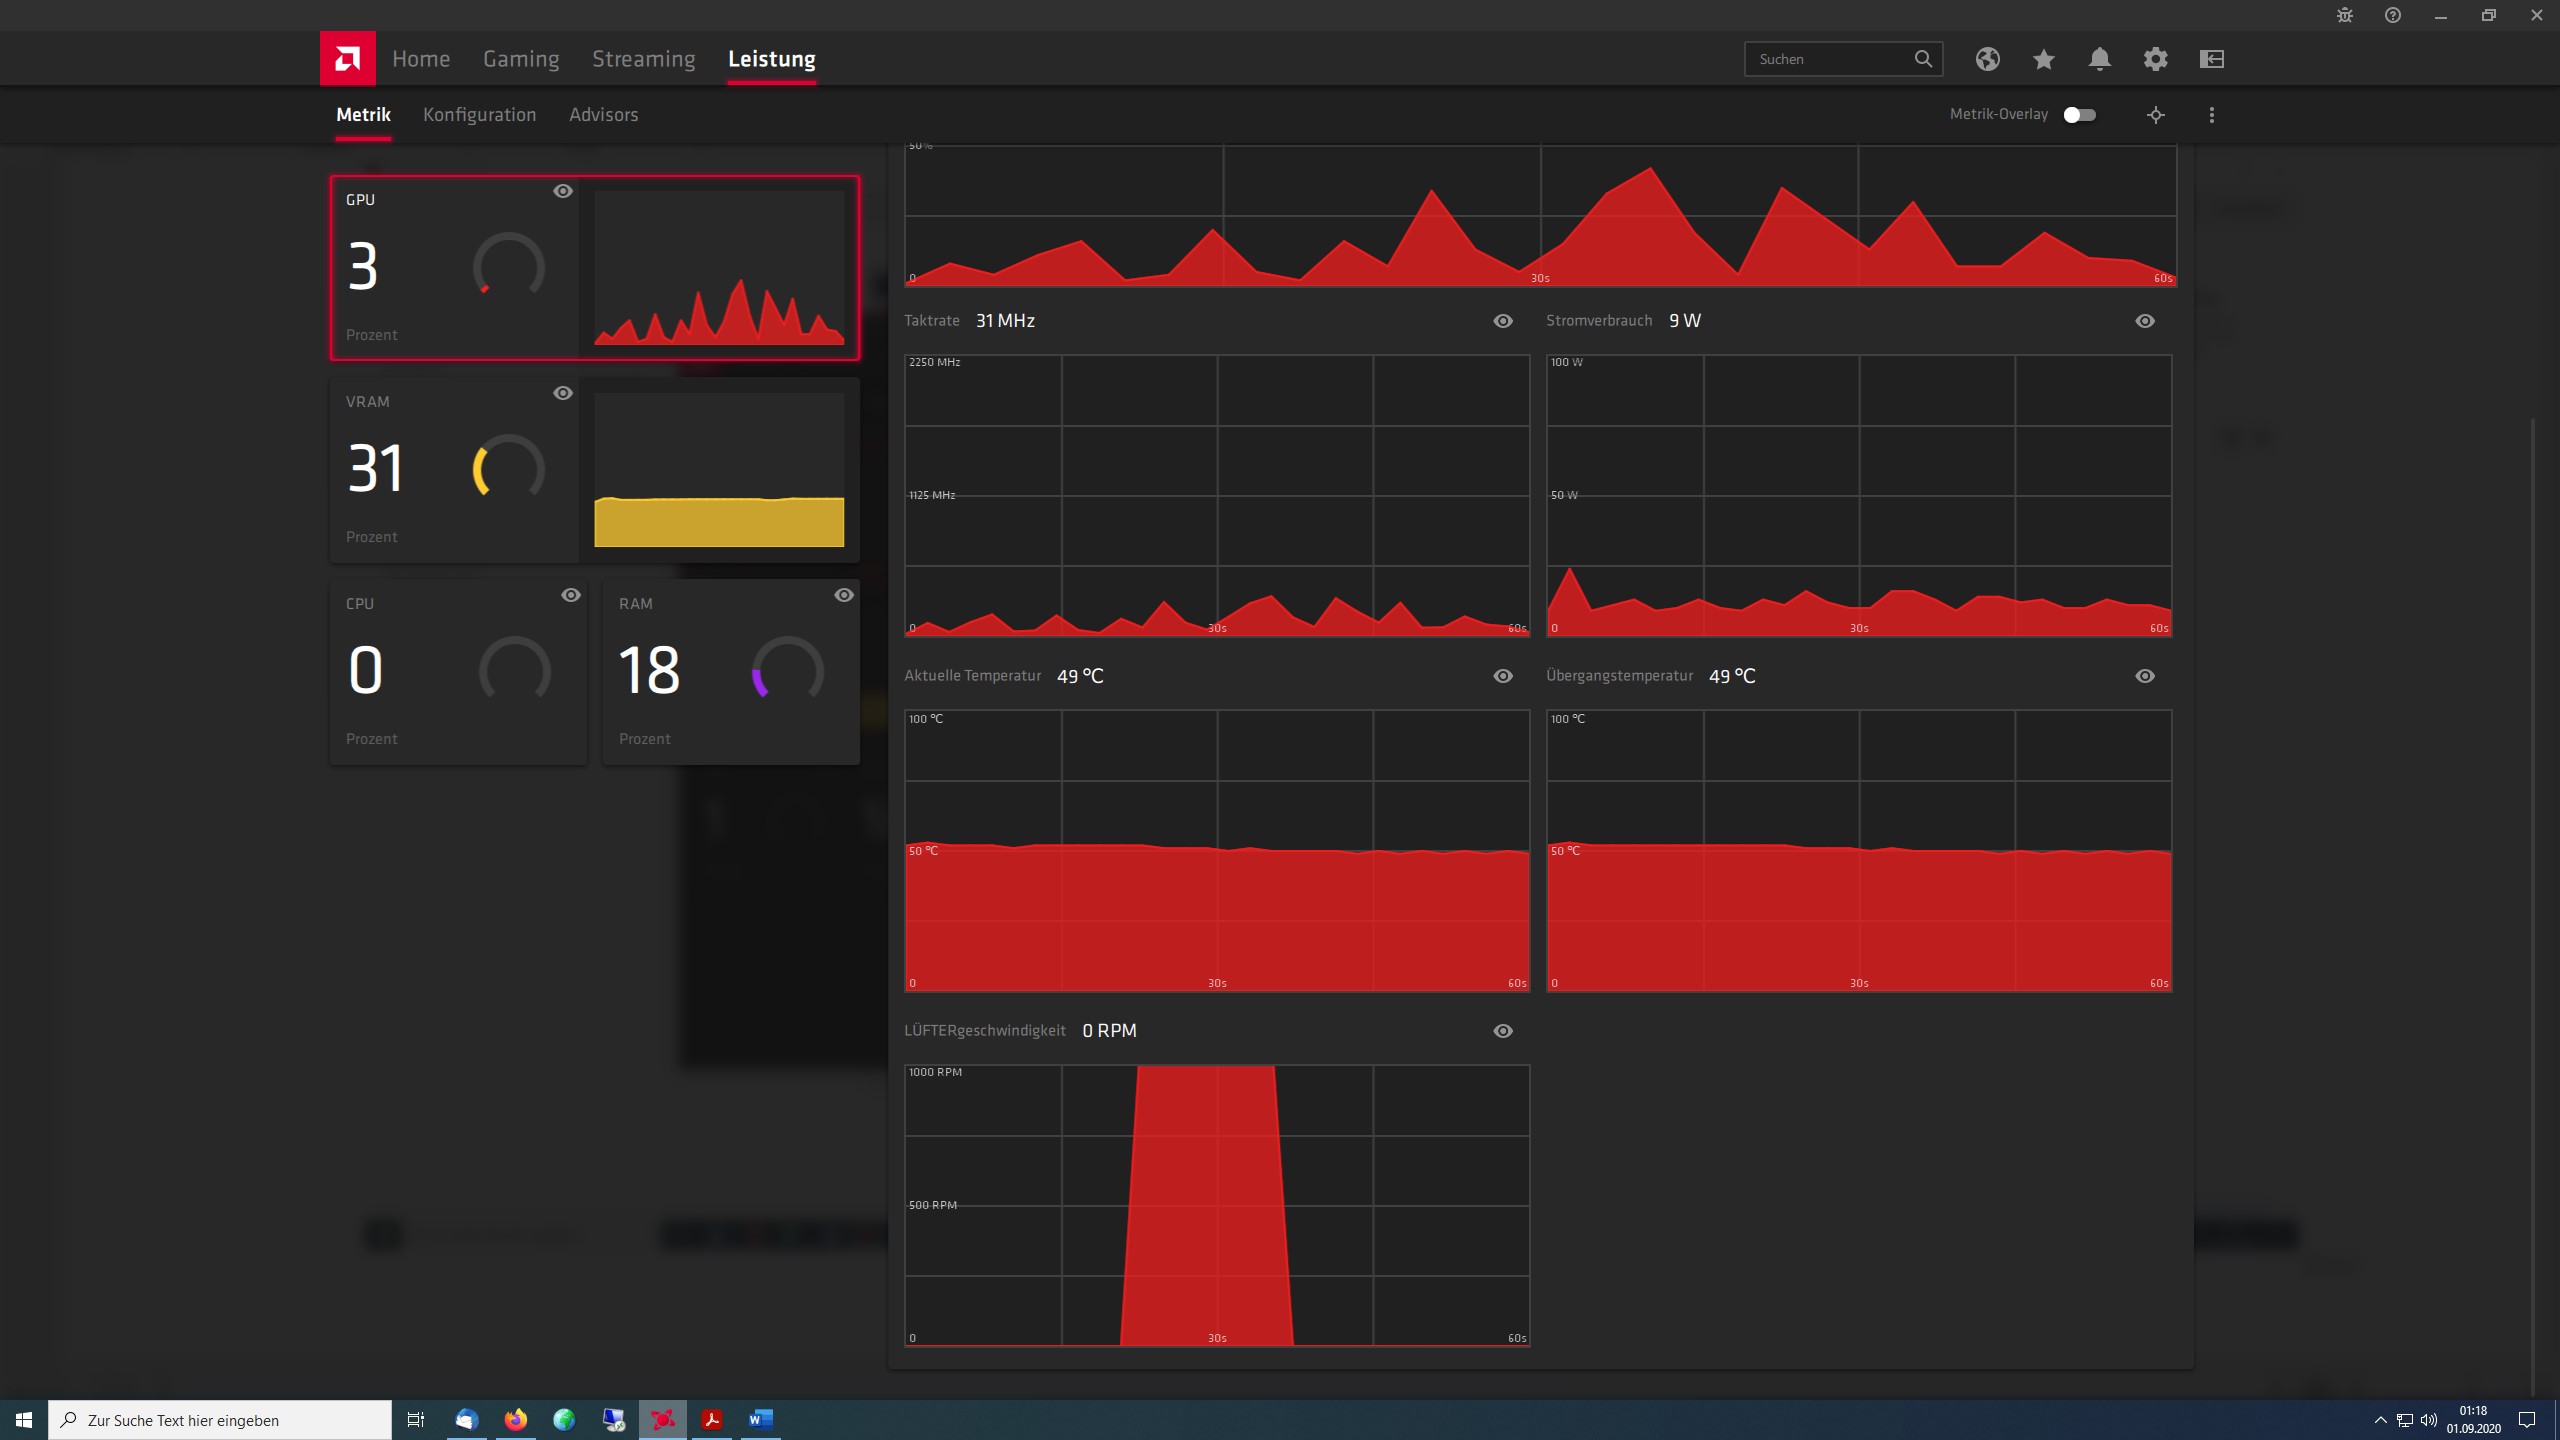Viewport: 2560px width, 1440px height.
Task: Open notifications bell icon
Action: click(2099, 59)
